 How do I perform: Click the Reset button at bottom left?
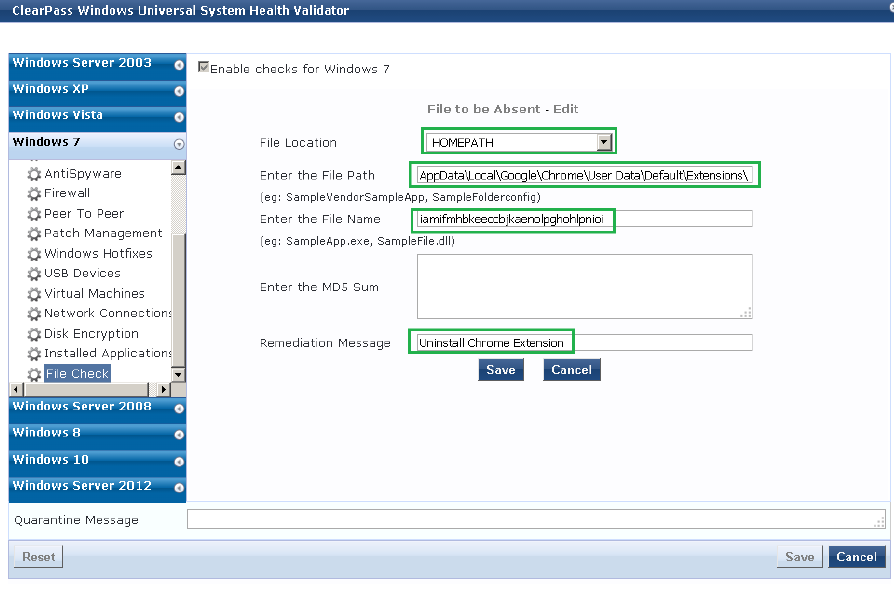(39, 557)
